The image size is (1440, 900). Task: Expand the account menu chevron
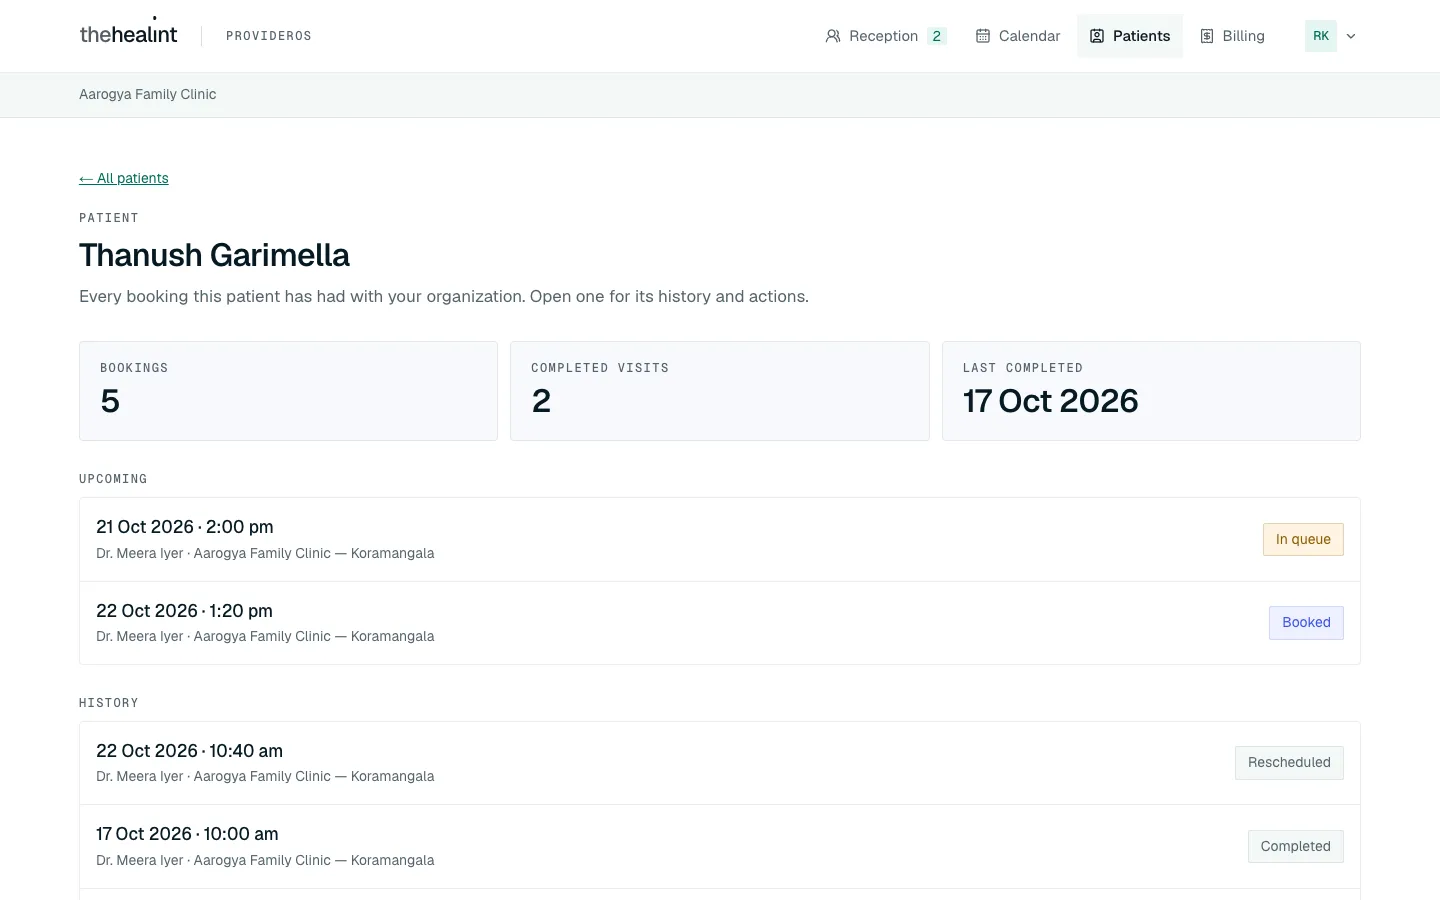click(x=1351, y=36)
